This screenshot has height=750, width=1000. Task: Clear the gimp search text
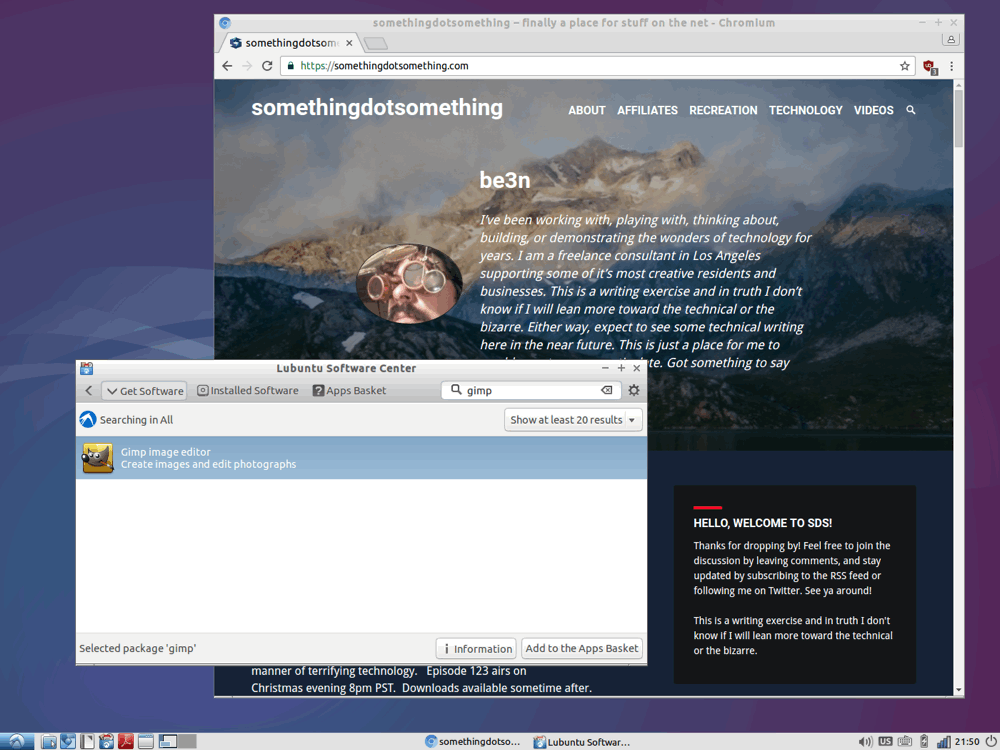click(x=607, y=390)
